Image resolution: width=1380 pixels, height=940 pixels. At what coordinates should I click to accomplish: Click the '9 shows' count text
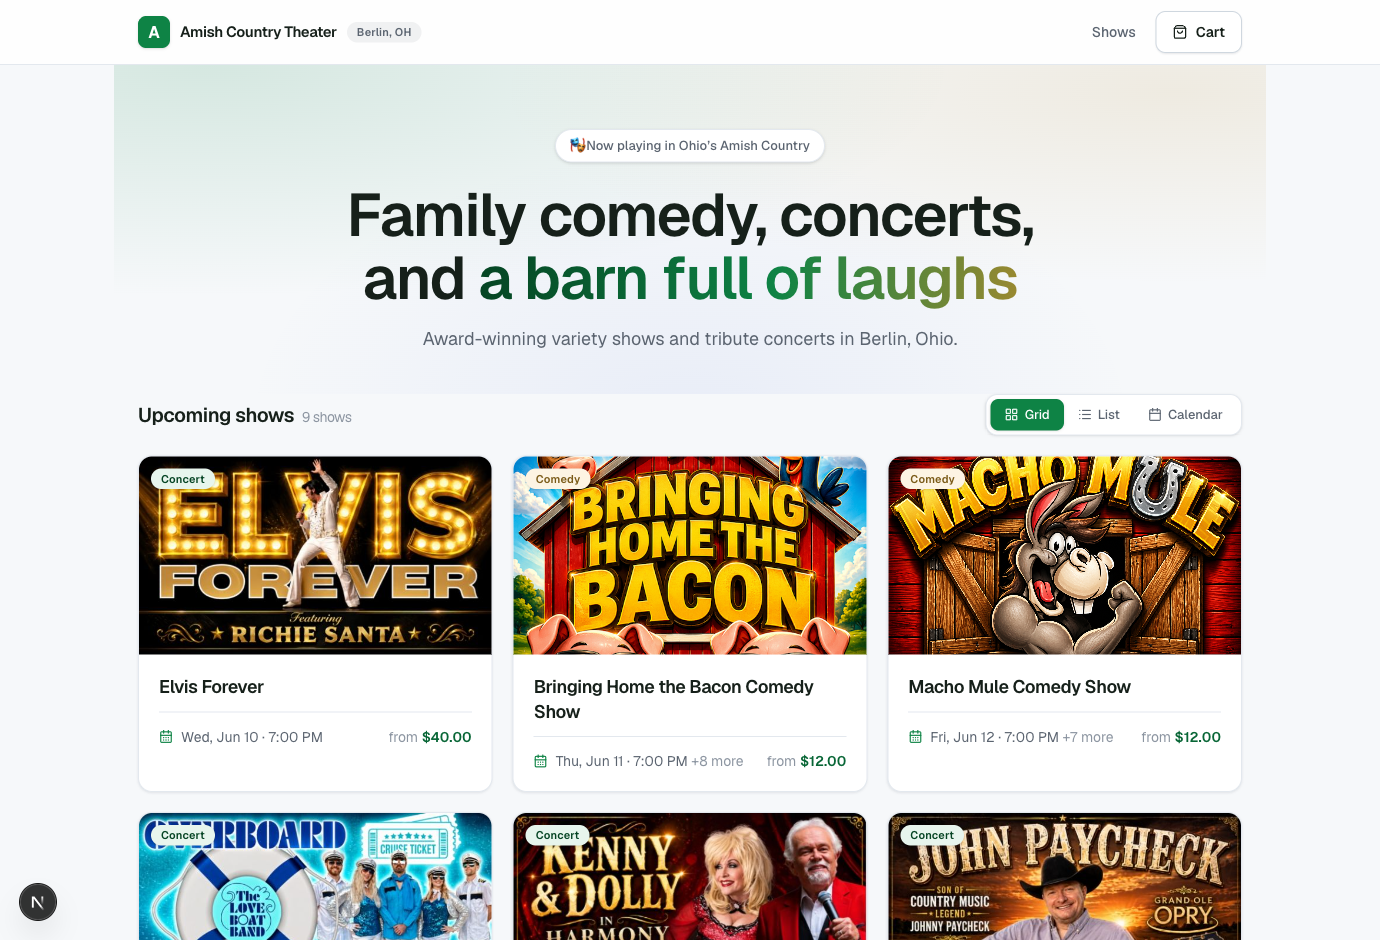coord(327,417)
